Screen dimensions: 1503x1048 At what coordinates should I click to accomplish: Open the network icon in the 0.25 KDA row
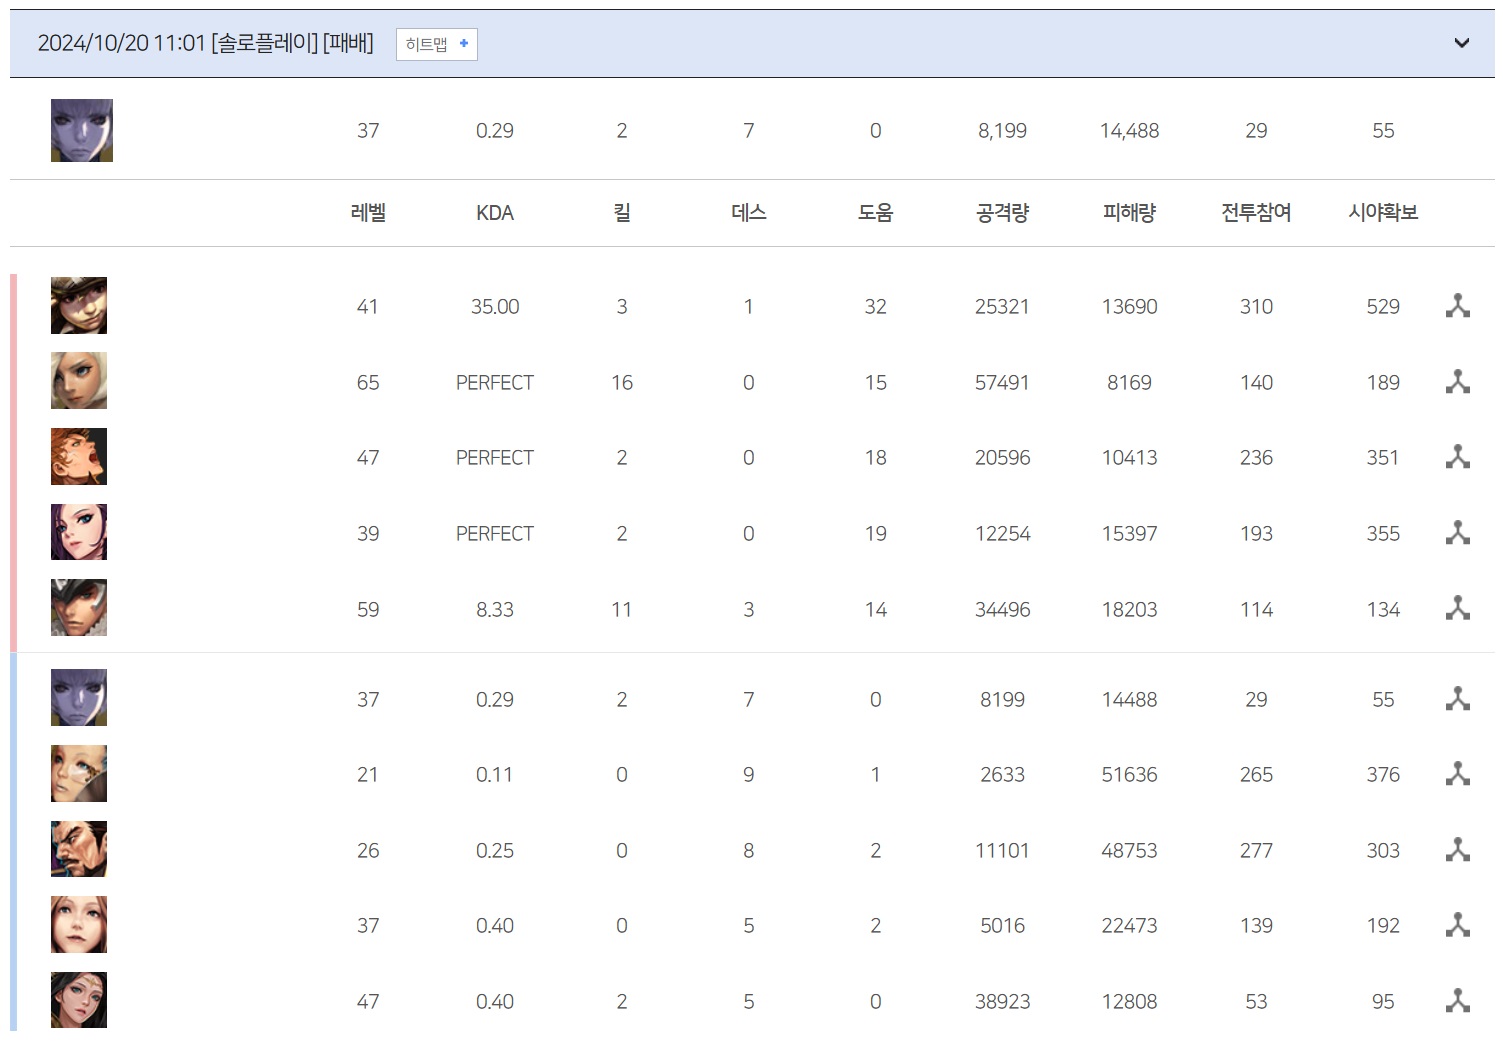1457,850
